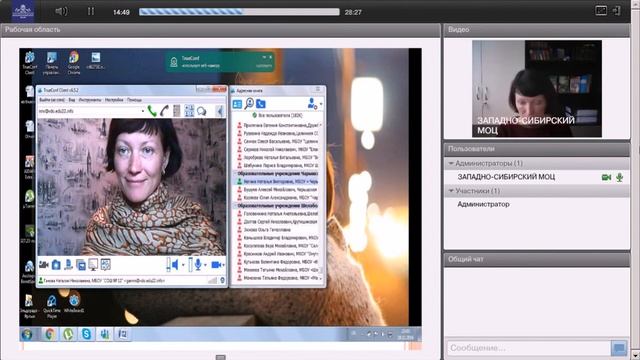The height and width of the screenshot is (360, 640).
Task: Send chat message with the blue button
Action: 619,348
